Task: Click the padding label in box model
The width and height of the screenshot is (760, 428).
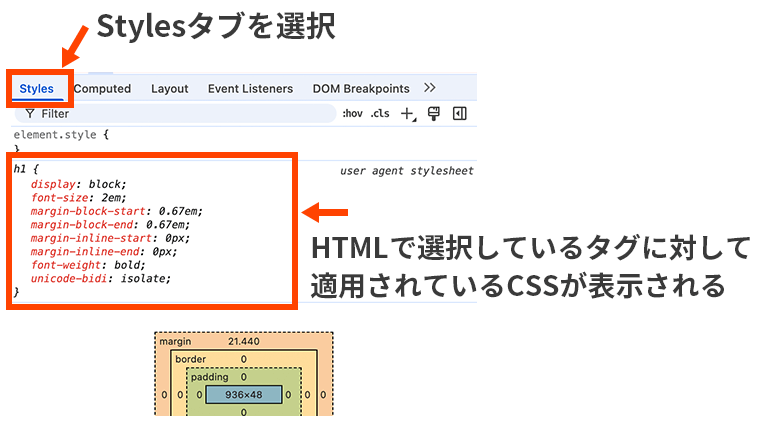Action: [209, 377]
